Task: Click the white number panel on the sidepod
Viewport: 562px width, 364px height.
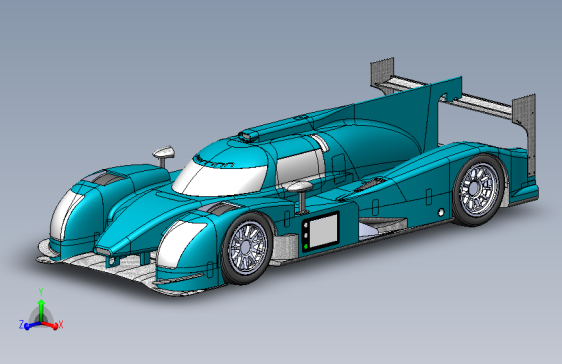Action: (x=323, y=231)
